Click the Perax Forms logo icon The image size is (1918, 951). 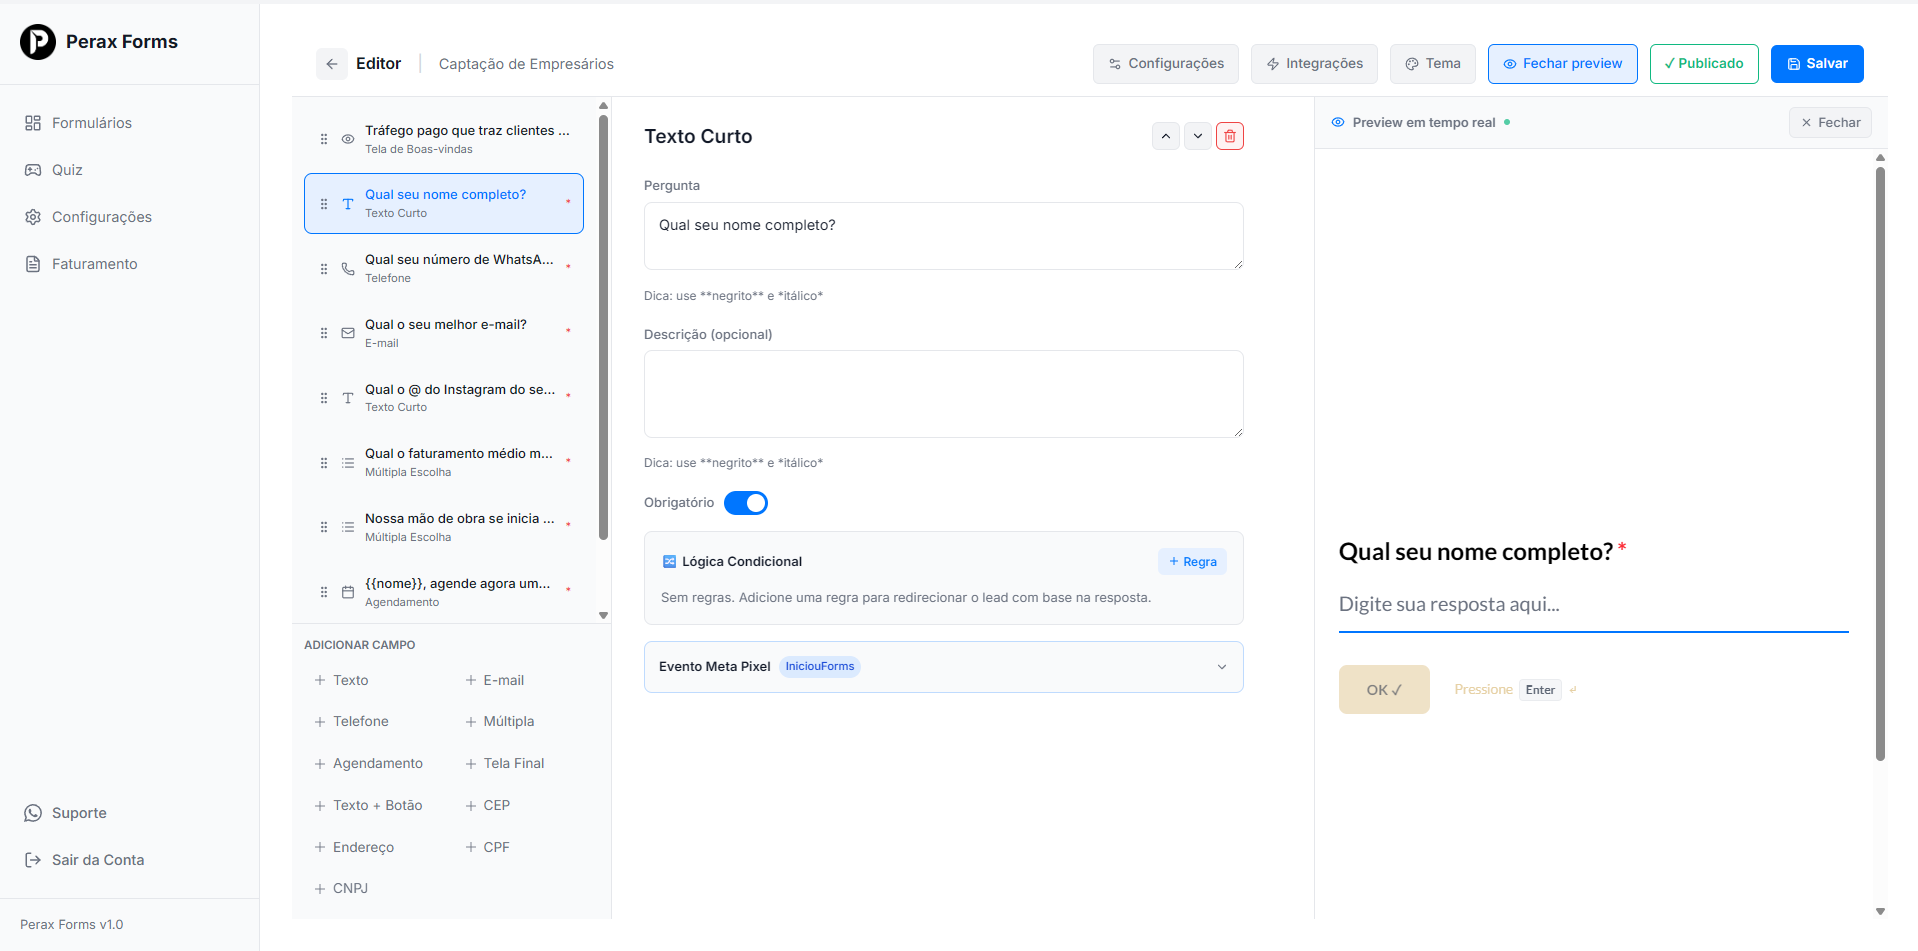click(x=38, y=42)
